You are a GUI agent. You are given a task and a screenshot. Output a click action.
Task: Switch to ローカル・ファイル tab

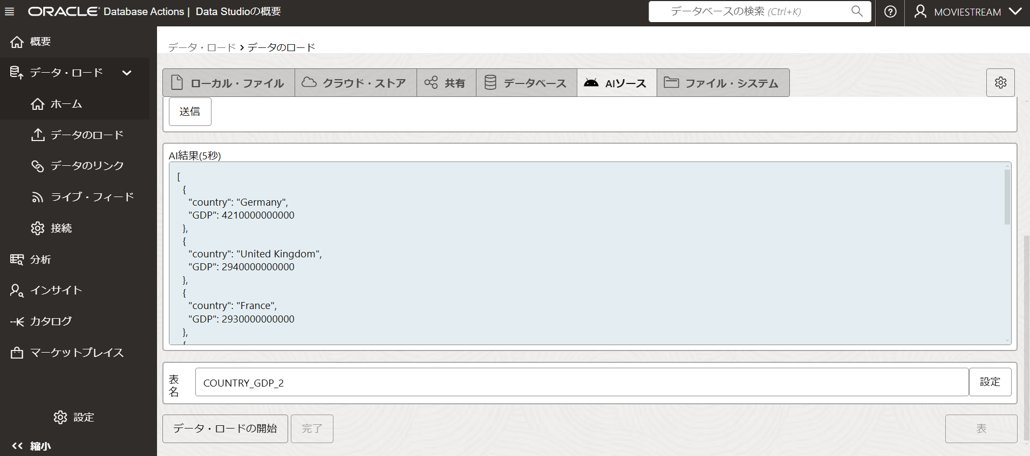pyautogui.click(x=228, y=83)
